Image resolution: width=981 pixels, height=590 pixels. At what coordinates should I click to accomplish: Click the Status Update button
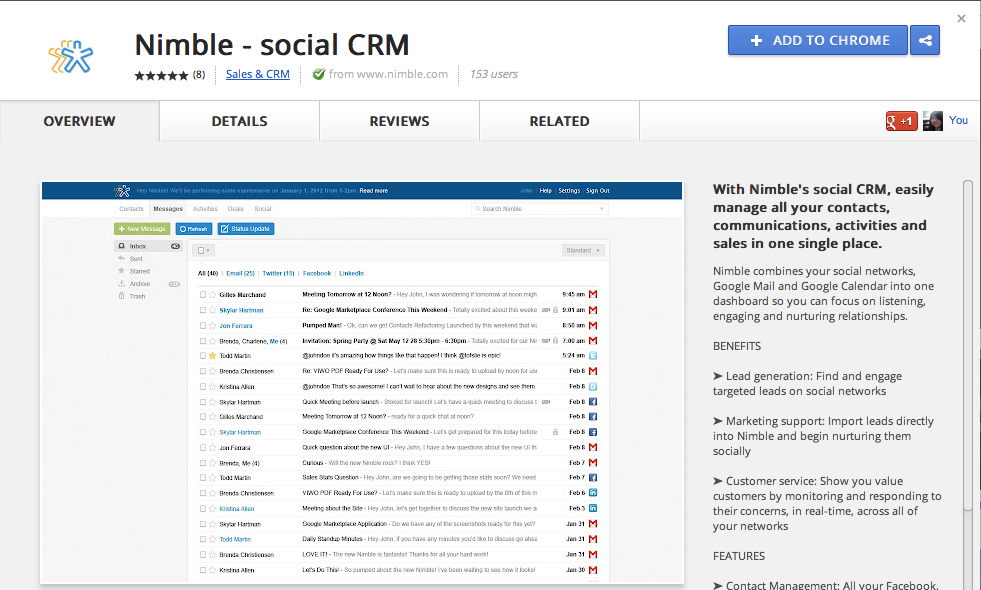(x=246, y=229)
